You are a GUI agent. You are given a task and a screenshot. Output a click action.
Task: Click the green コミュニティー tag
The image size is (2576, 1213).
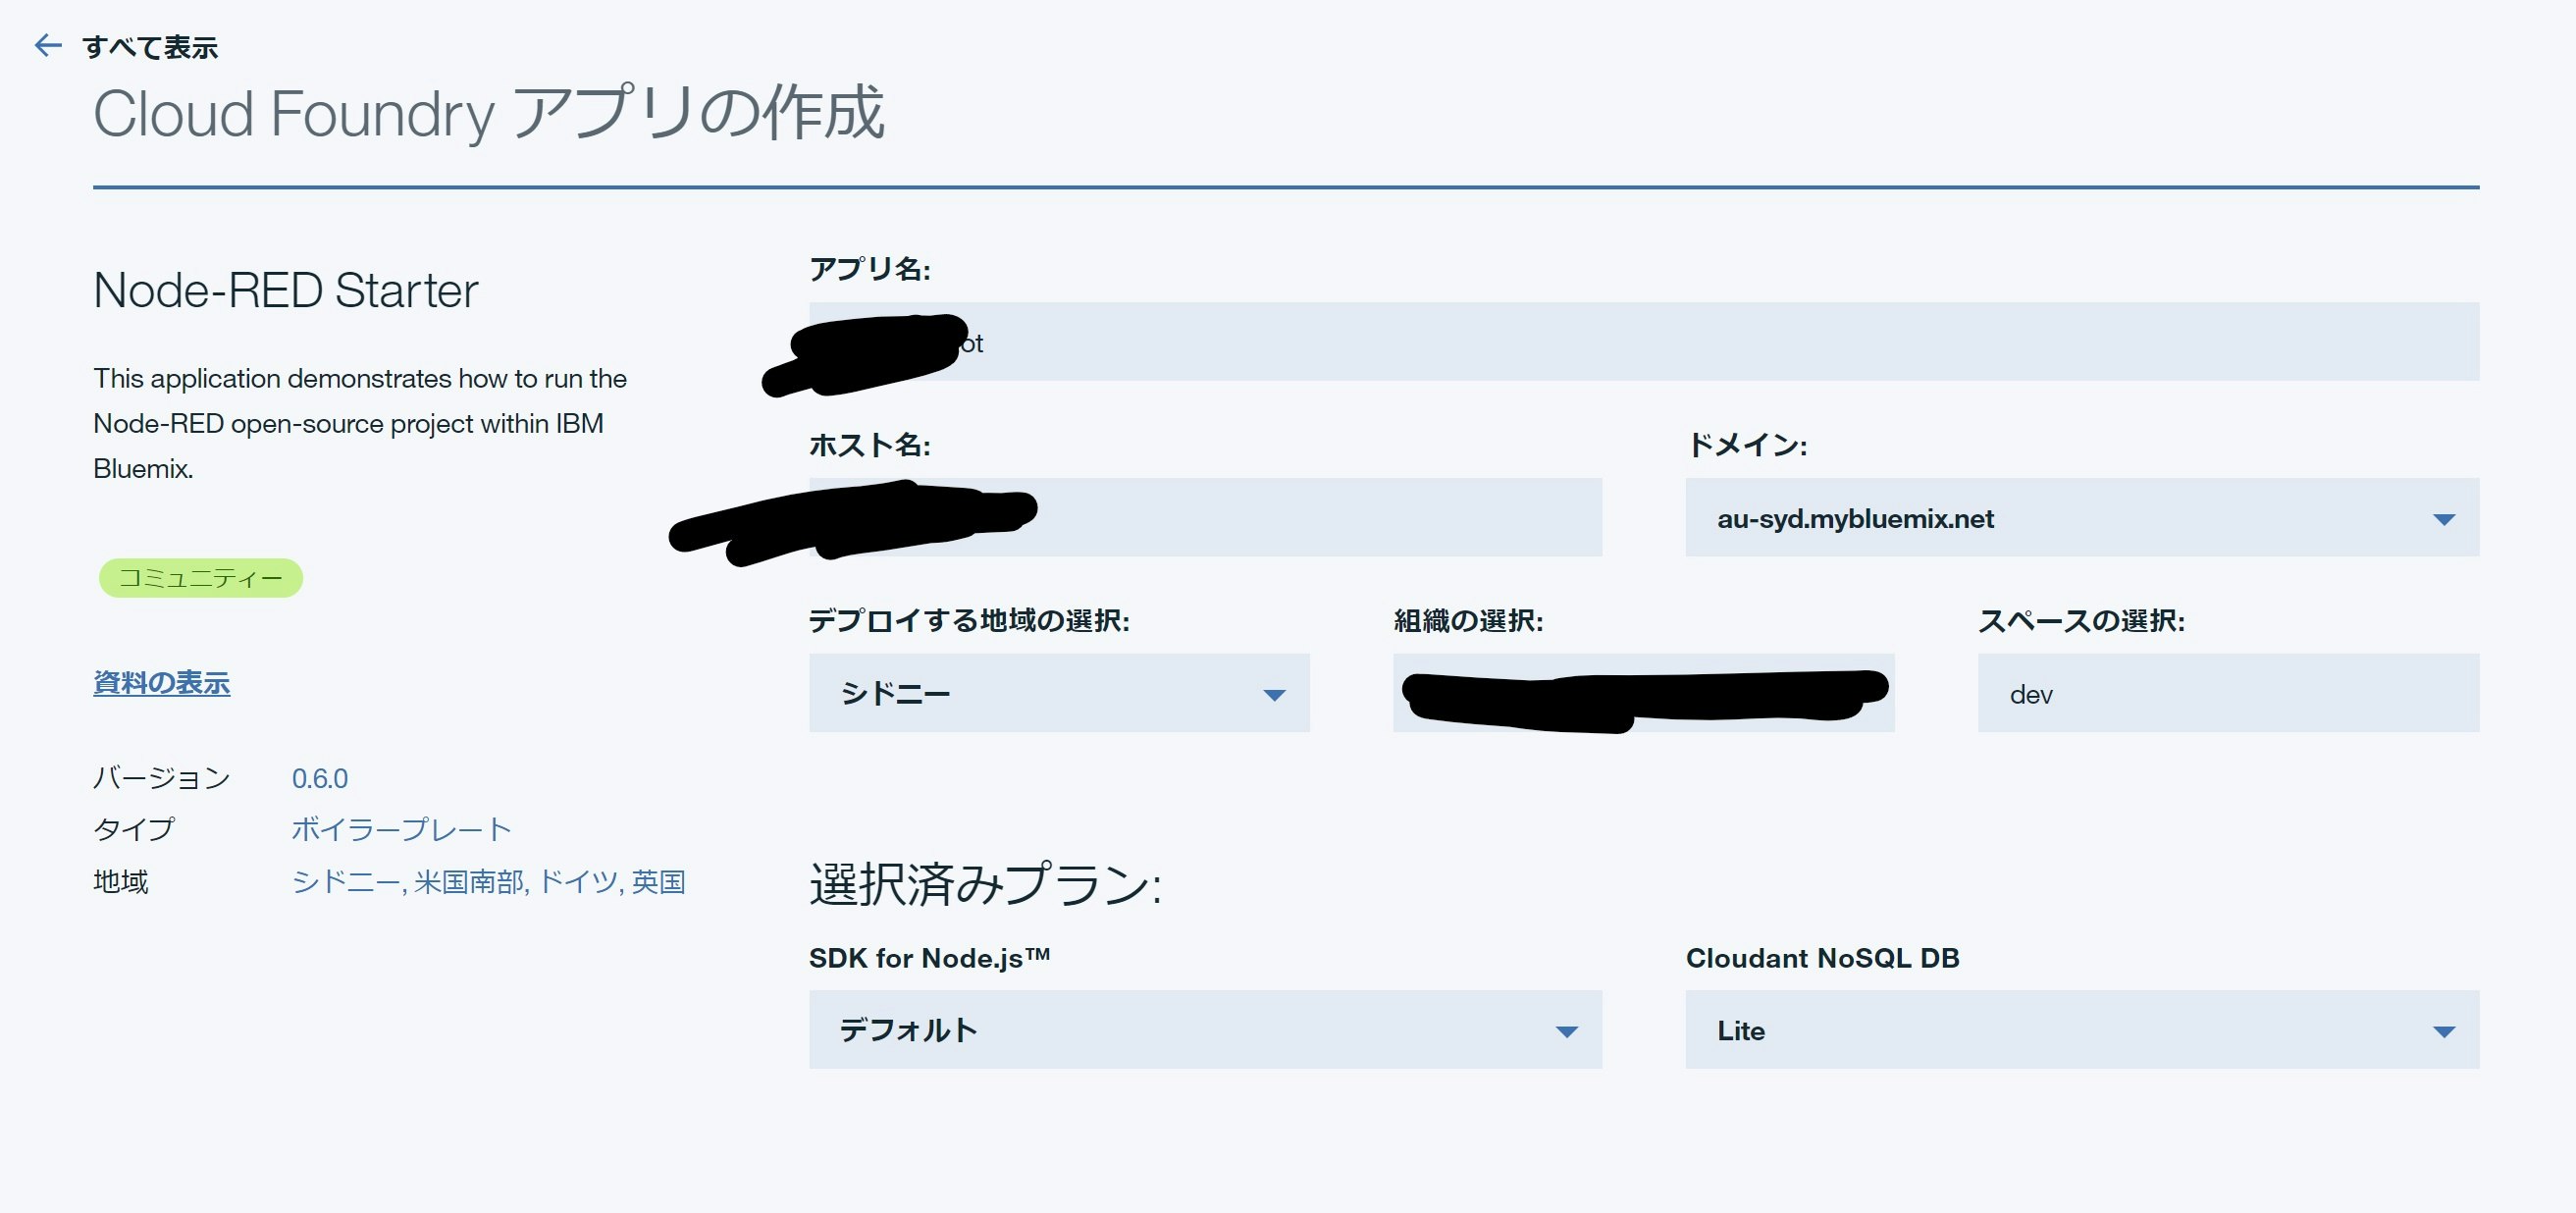[x=200, y=578]
